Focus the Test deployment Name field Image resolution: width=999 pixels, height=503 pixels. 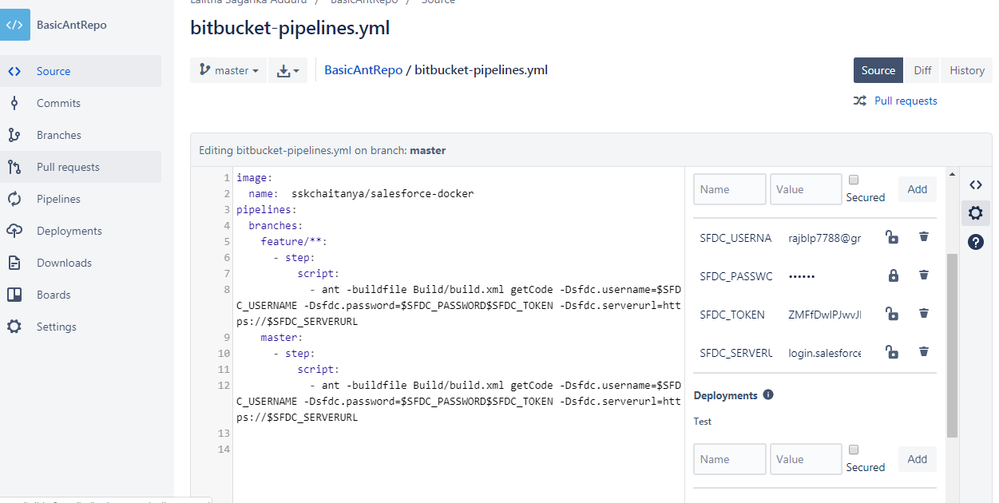[x=729, y=459]
